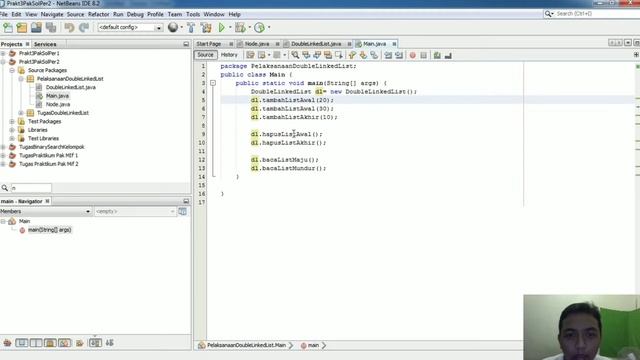Click the main breadcrumb at editor bottom
The height and width of the screenshot is (360, 640).
pyautogui.click(x=313, y=345)
